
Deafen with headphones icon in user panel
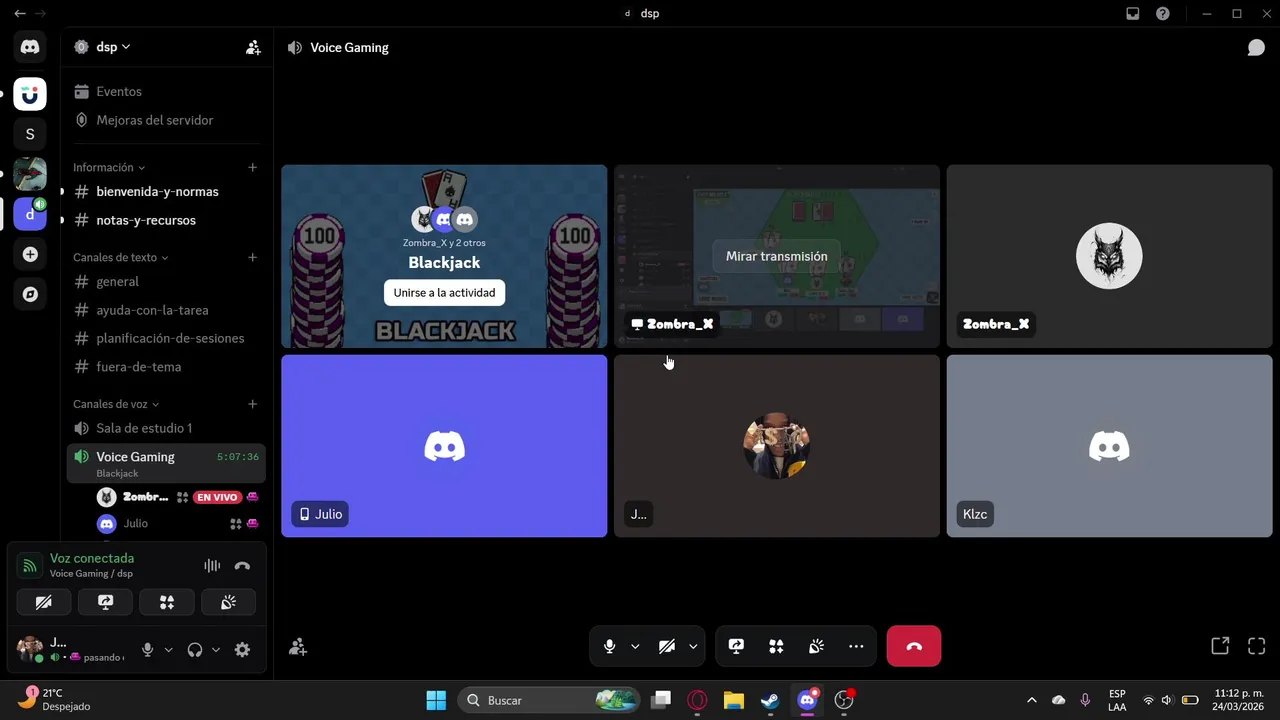(195, 650)
